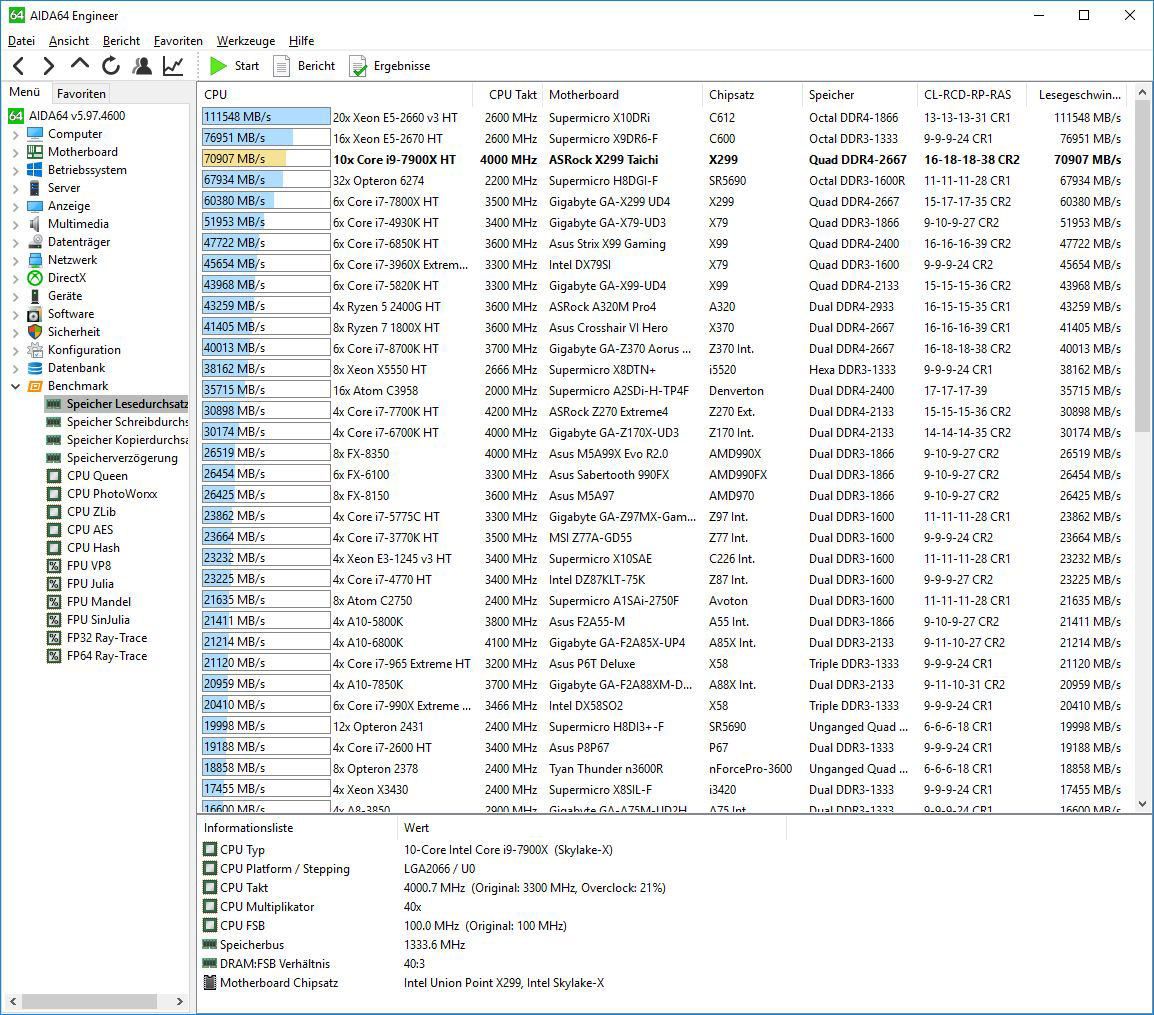The height and width of the screenshot is (1015, 1154).
Task: Open the Bericht menu
Action: point(121,41)
